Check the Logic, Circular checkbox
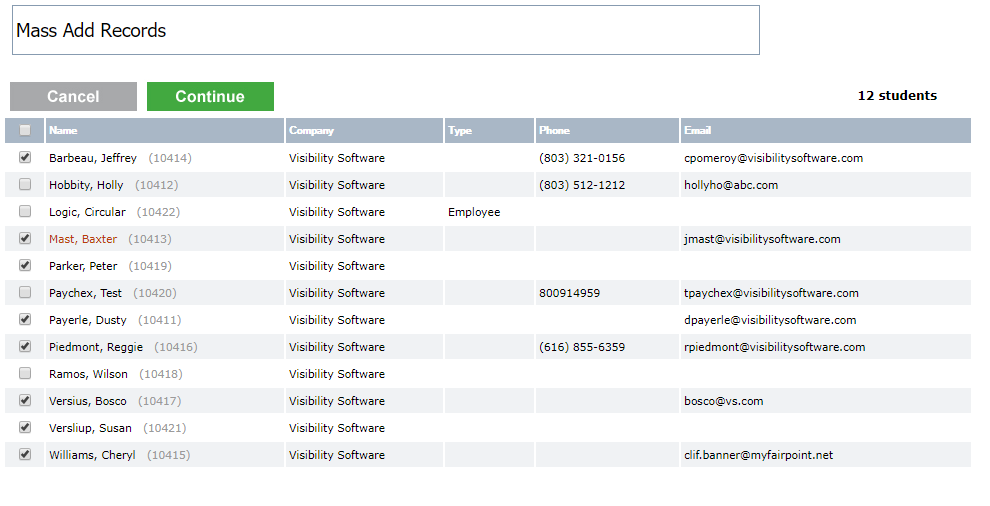Viewport: 990px width, 506px height. pos(25,212)
